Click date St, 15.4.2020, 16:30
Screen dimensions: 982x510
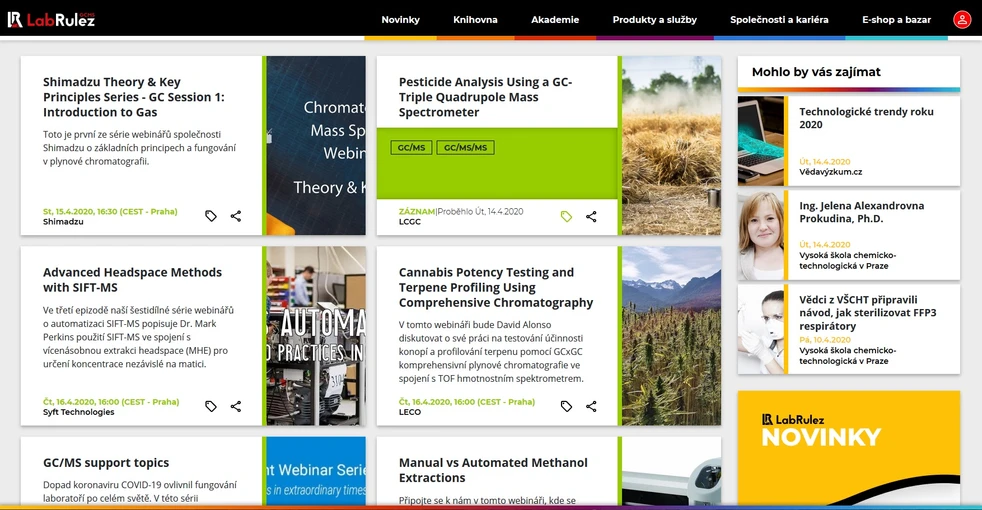(x=110, y=212)
